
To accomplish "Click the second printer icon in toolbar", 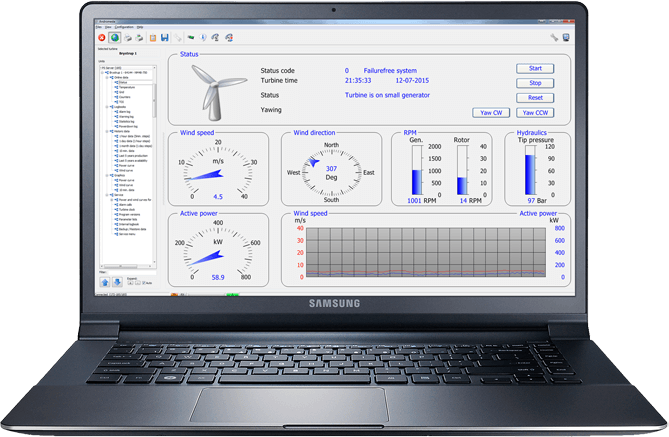I will [x=139, y=38].
